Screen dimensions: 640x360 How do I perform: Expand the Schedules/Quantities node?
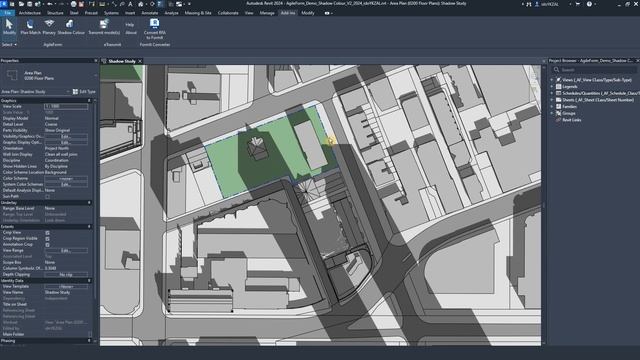551,93
